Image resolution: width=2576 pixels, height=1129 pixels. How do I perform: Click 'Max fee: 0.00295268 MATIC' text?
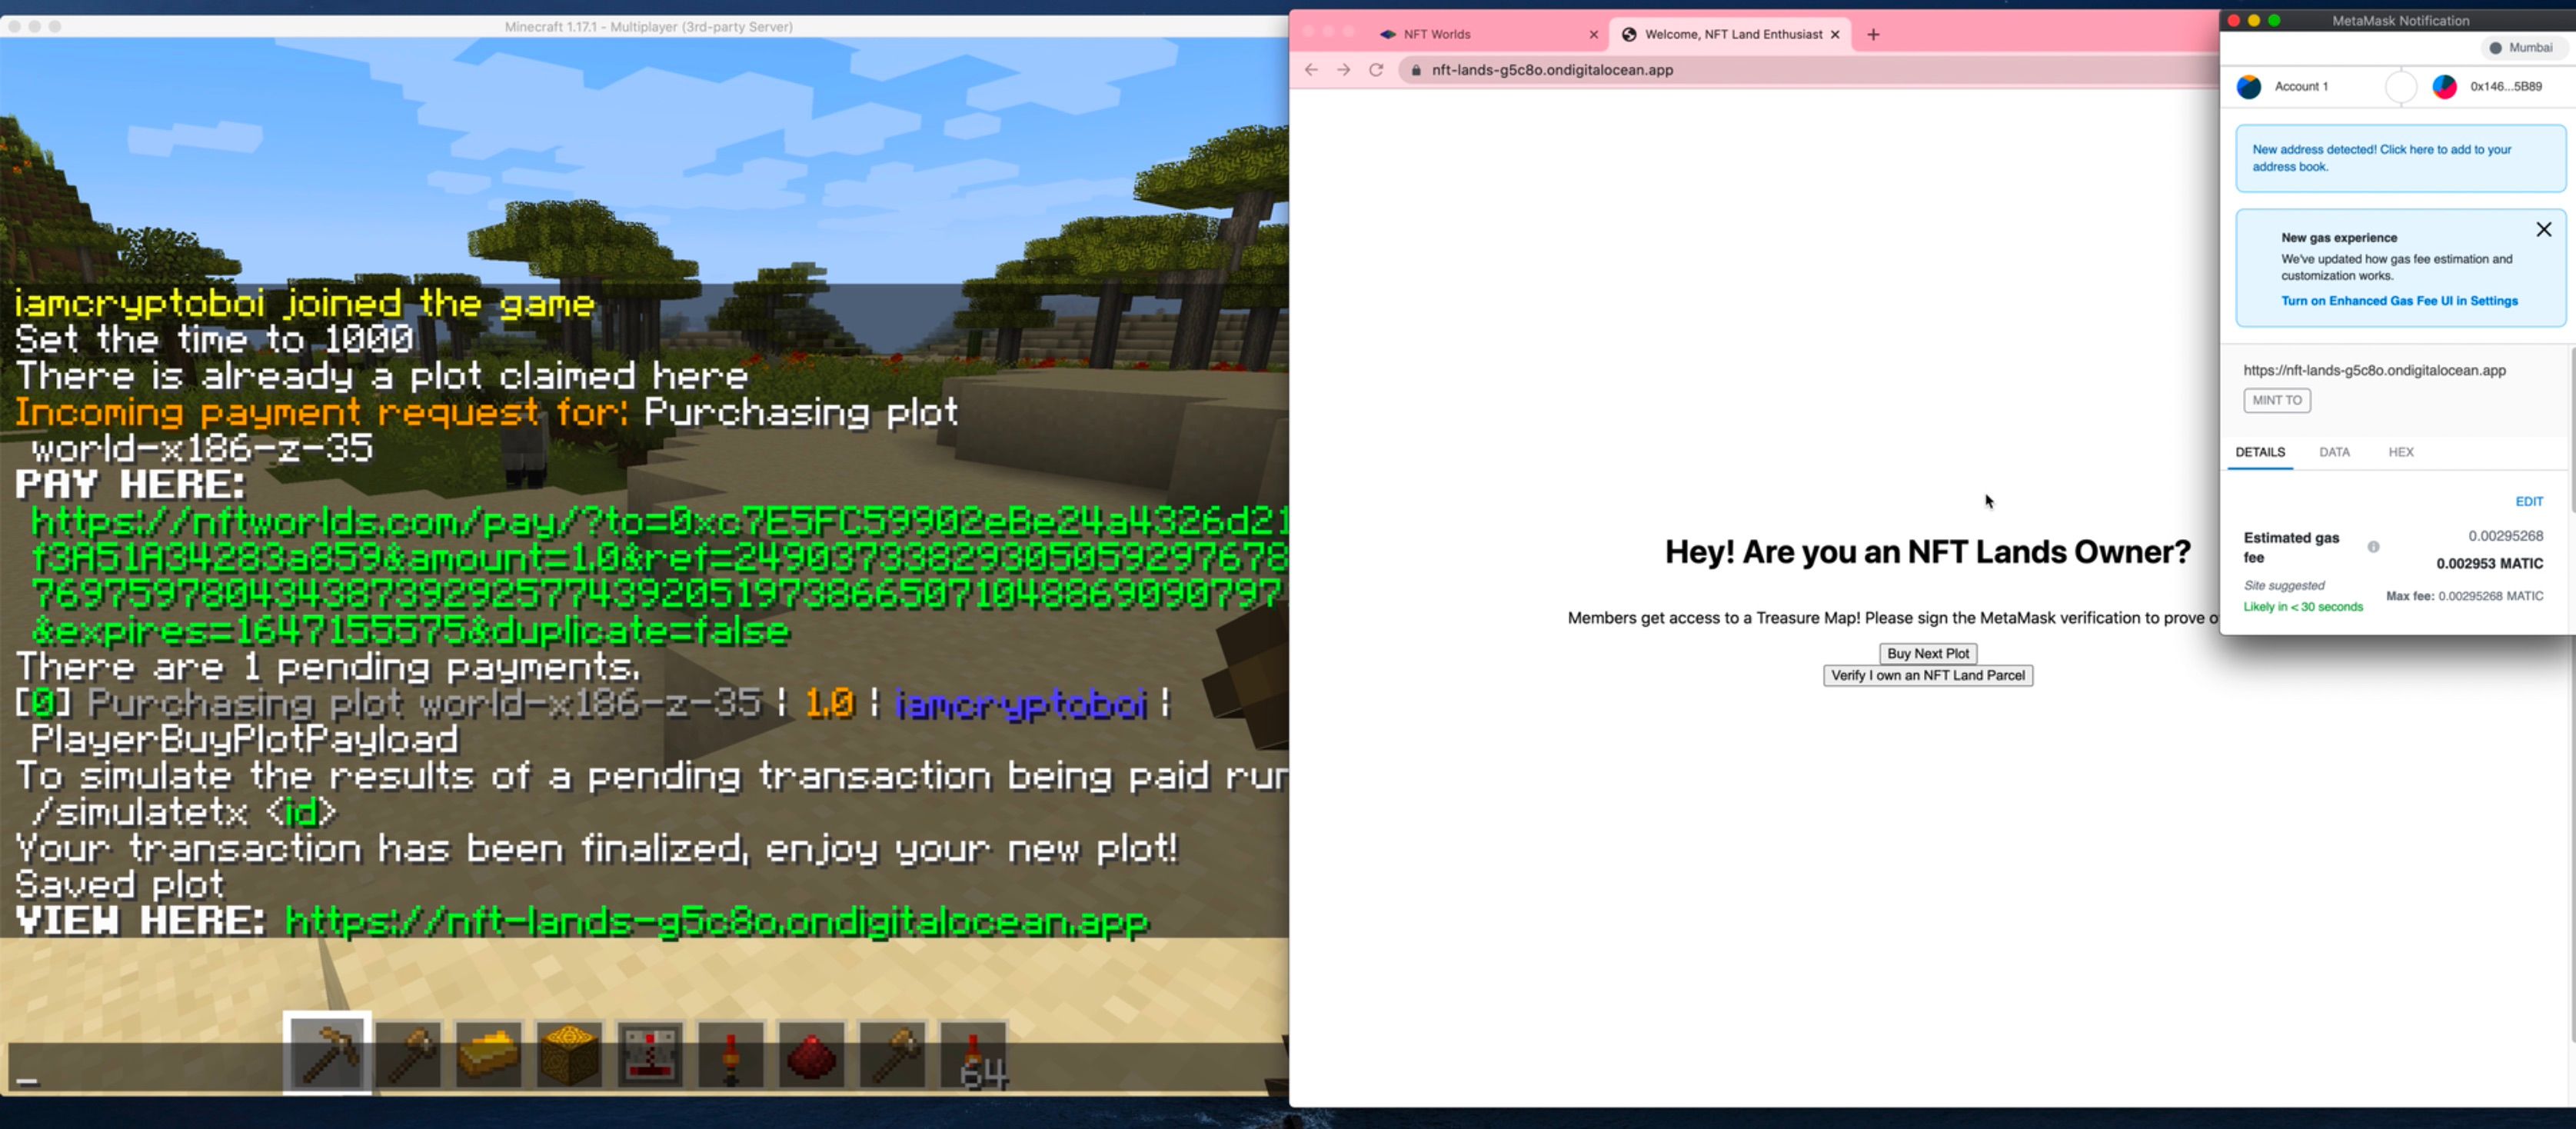coord(2464,596)
